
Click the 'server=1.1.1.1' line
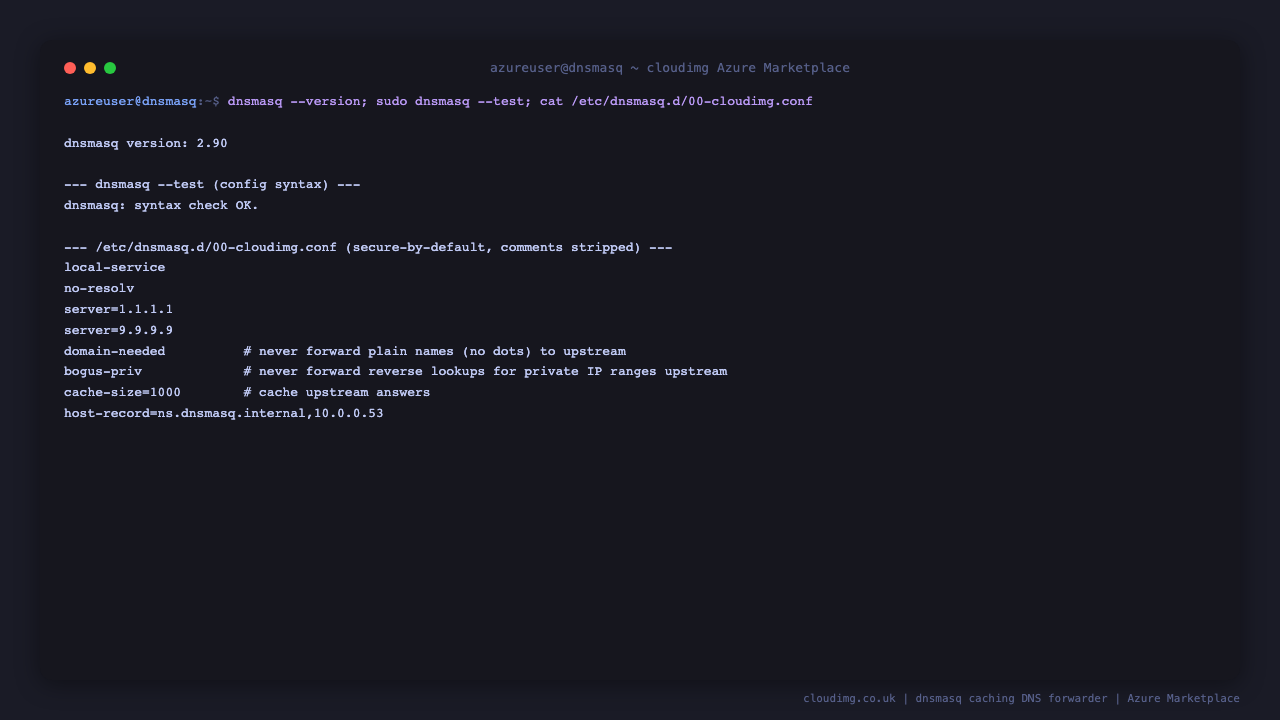coord(118,309)
